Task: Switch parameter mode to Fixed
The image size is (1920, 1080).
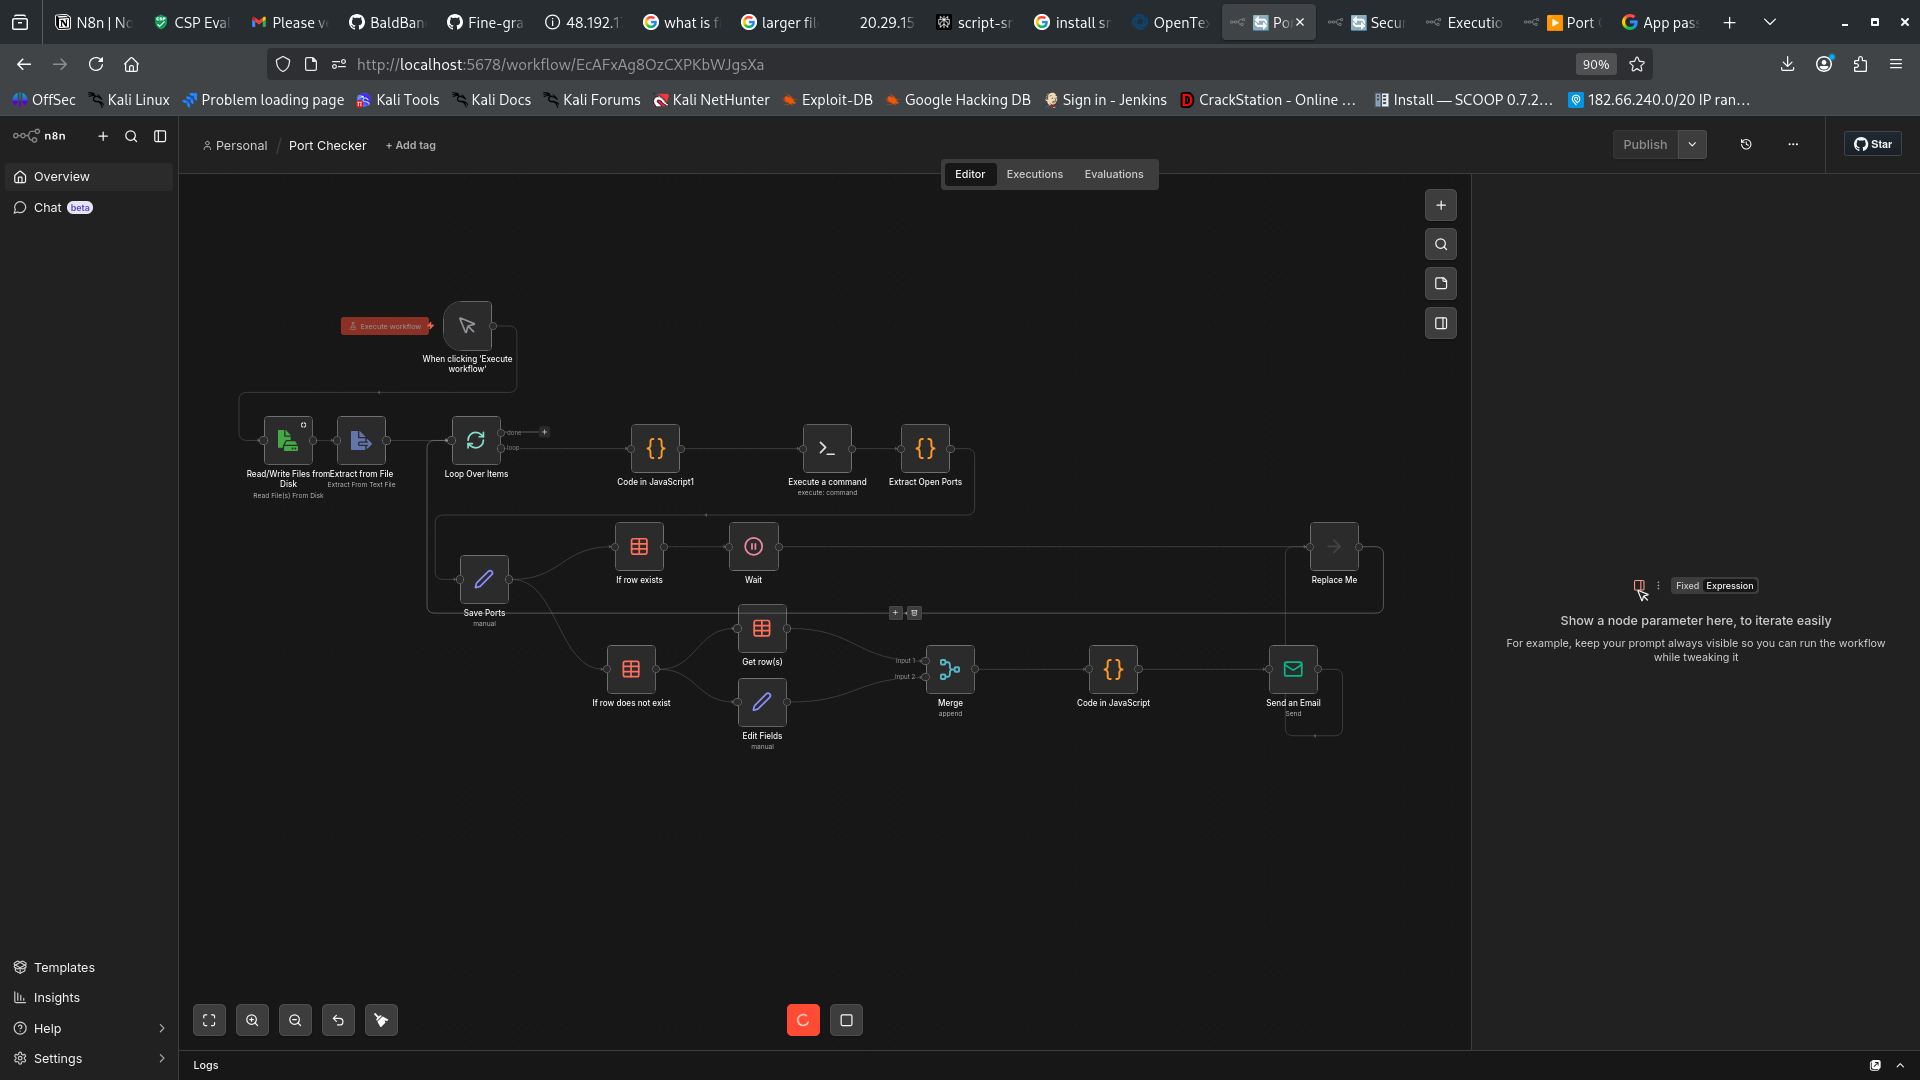Action: pos(1687,586)
